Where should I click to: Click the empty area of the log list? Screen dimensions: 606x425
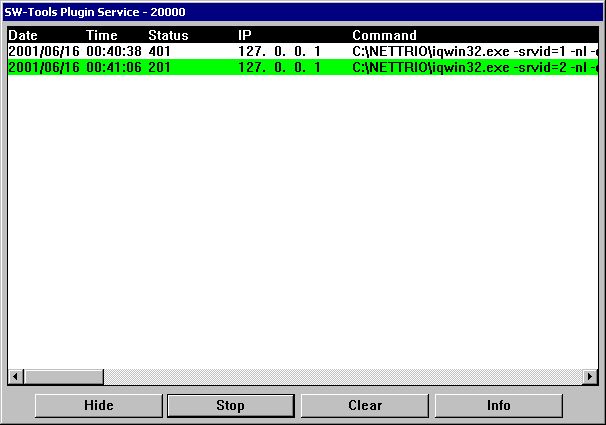point(300,220)
